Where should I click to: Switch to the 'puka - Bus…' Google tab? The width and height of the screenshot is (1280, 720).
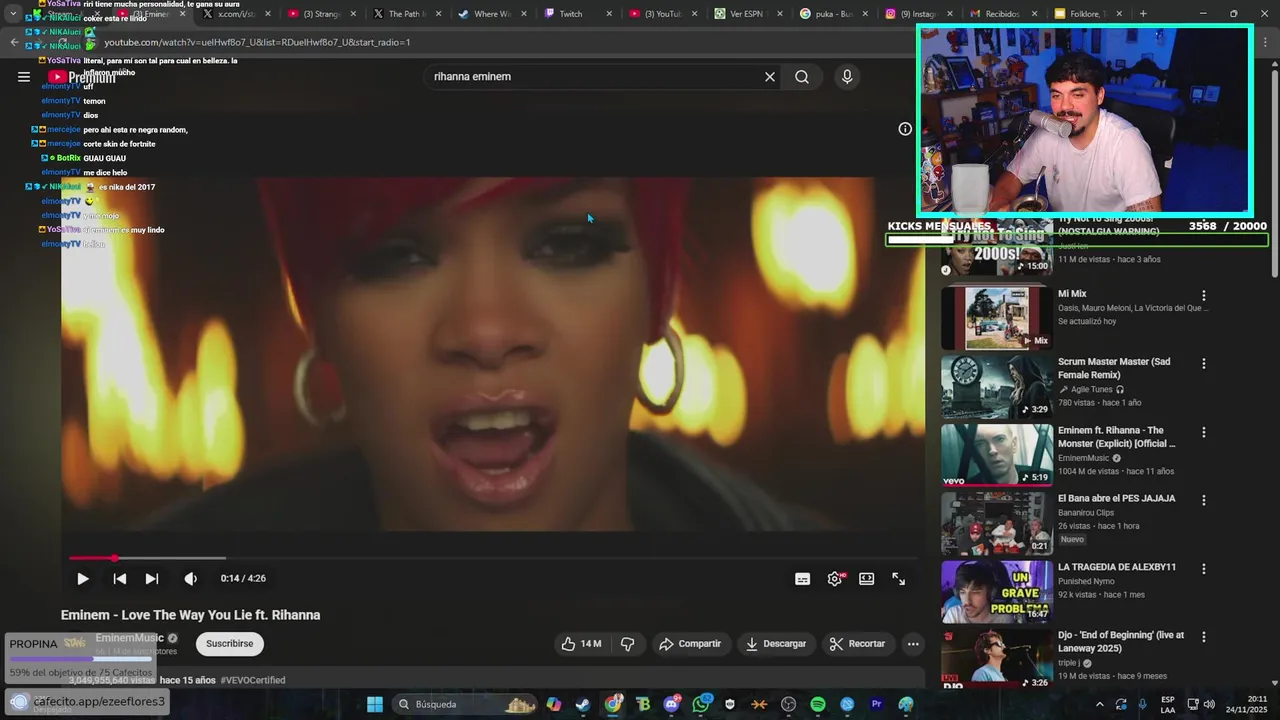pos(833,14)
